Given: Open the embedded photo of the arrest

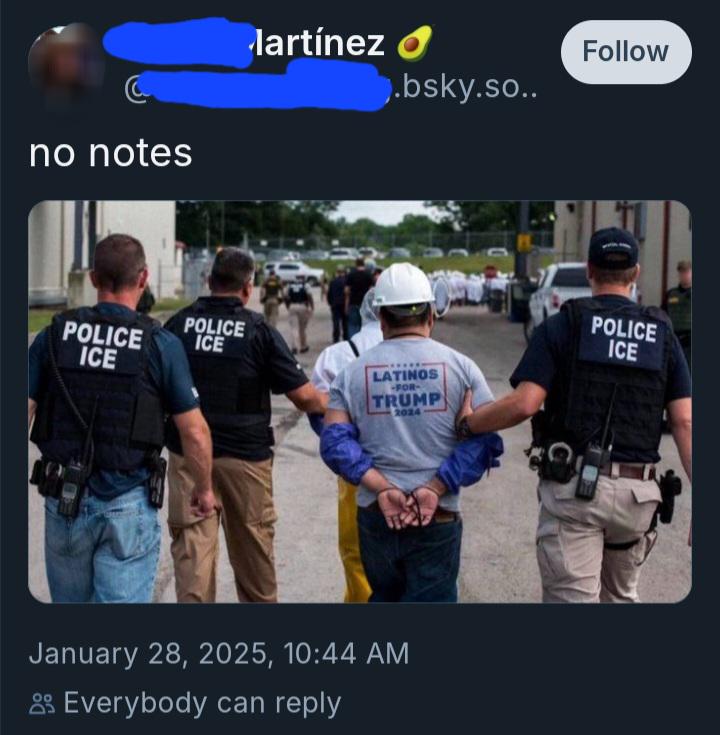Looking at the screenshot, I should 360,401.
